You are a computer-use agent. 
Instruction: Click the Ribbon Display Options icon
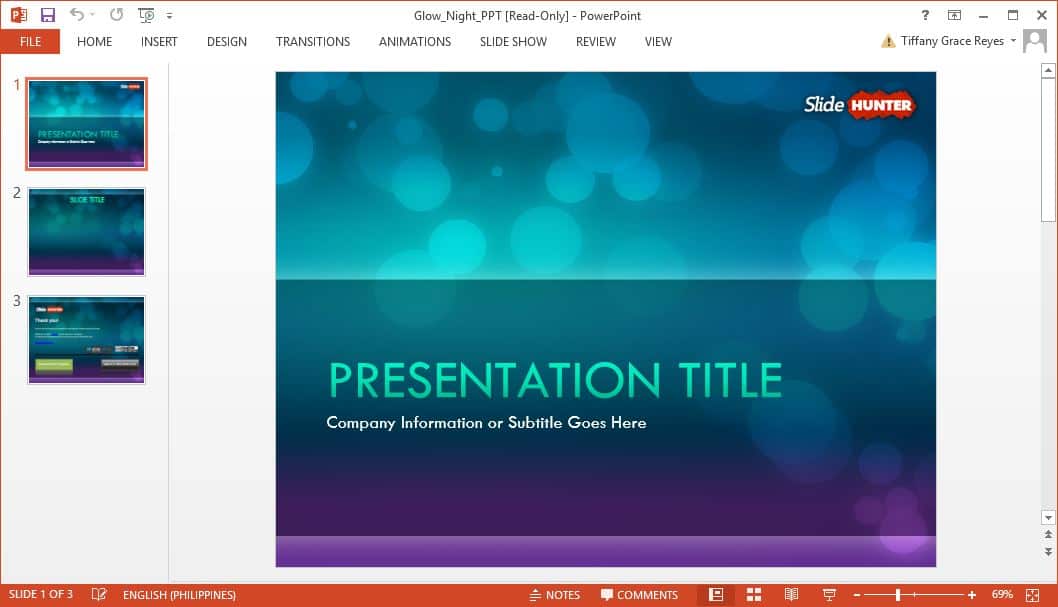point(954,15)
